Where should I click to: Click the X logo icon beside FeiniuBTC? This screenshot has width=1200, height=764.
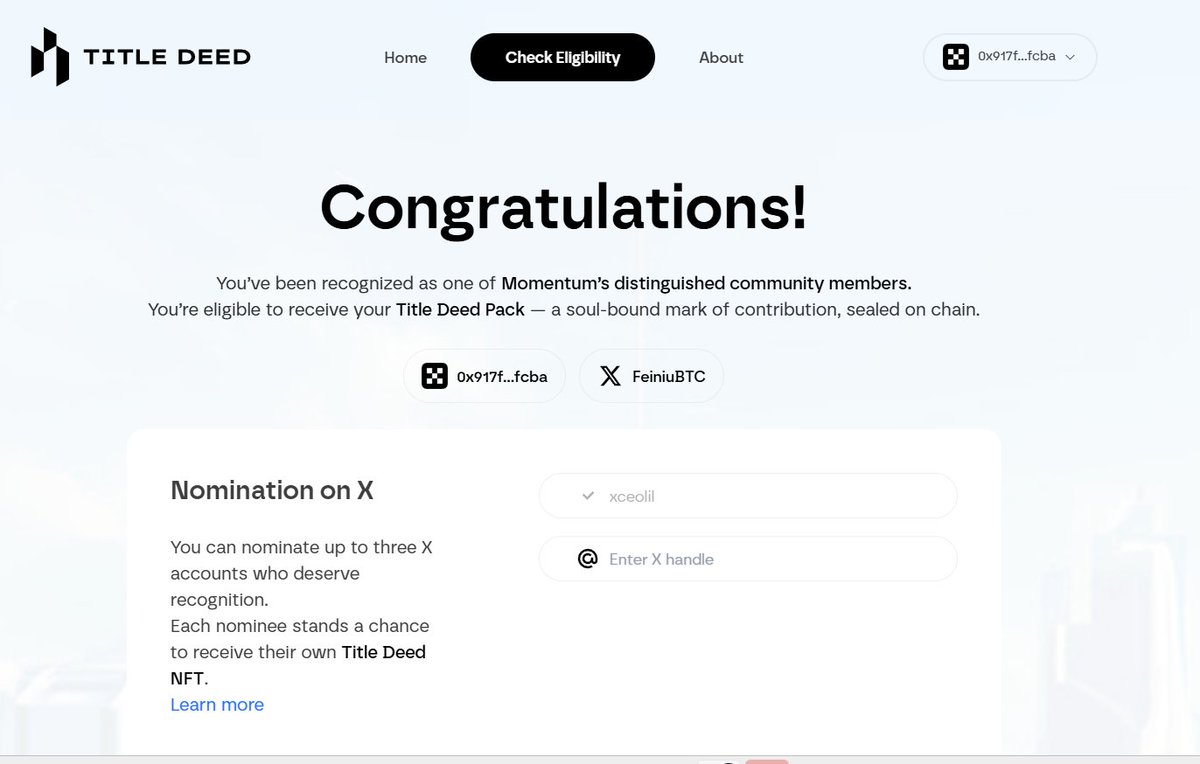(610, 377)
